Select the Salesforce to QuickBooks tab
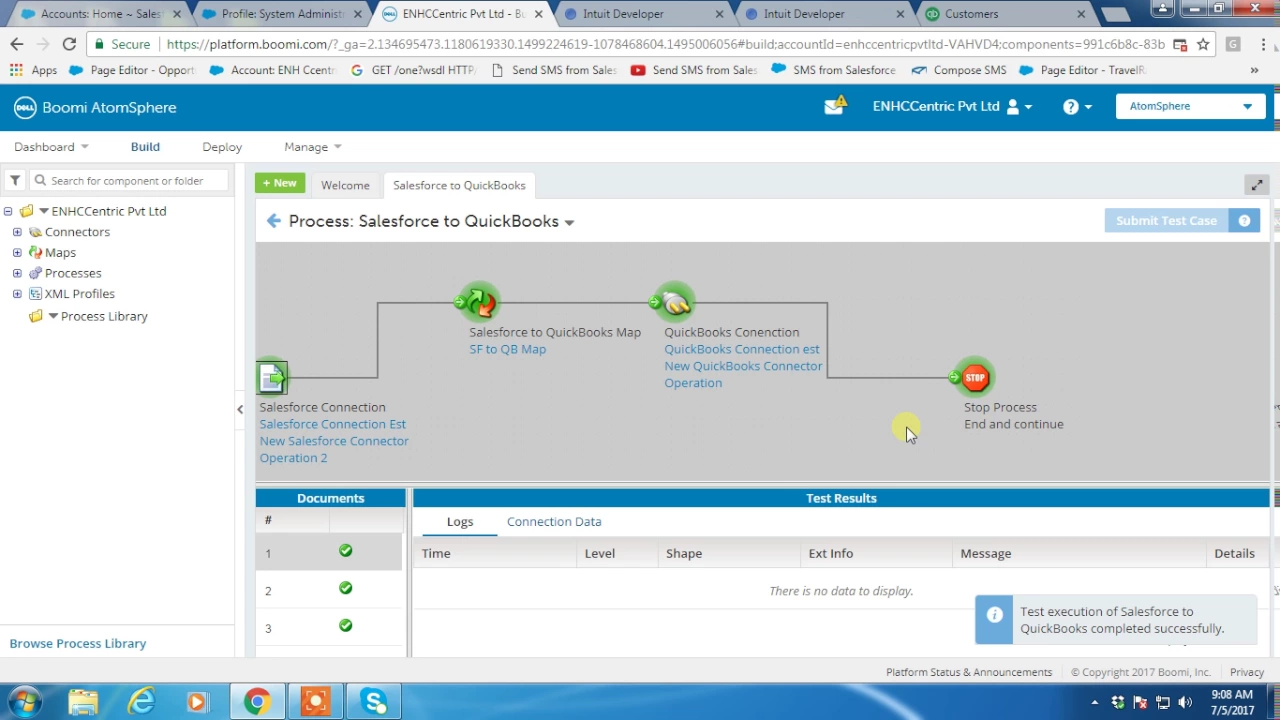Screen dimensions: 1280x720 point(459,185)
